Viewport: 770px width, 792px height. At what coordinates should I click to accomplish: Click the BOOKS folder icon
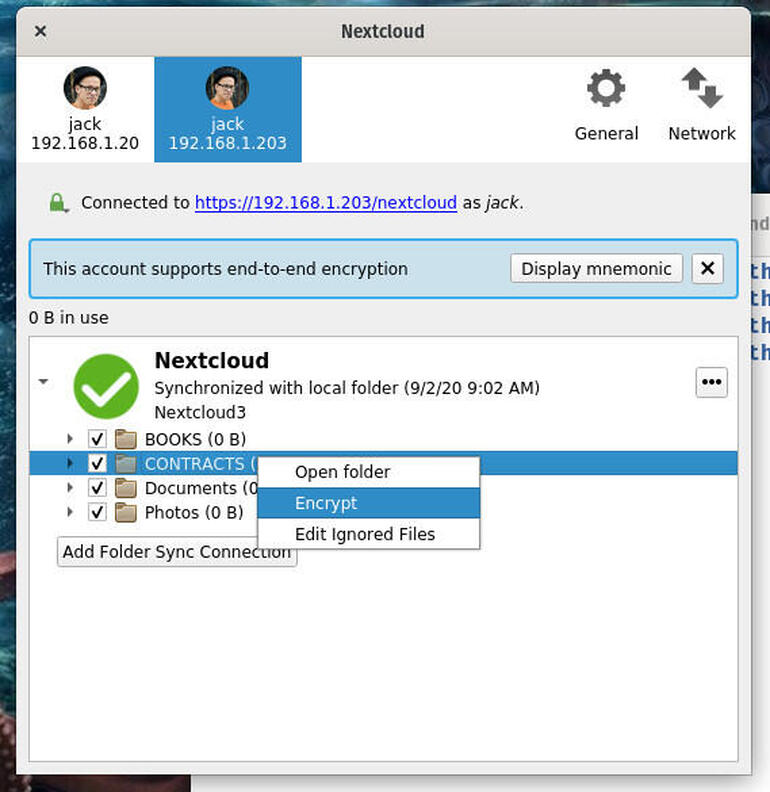pyautogui.click(x=126, y=439)
